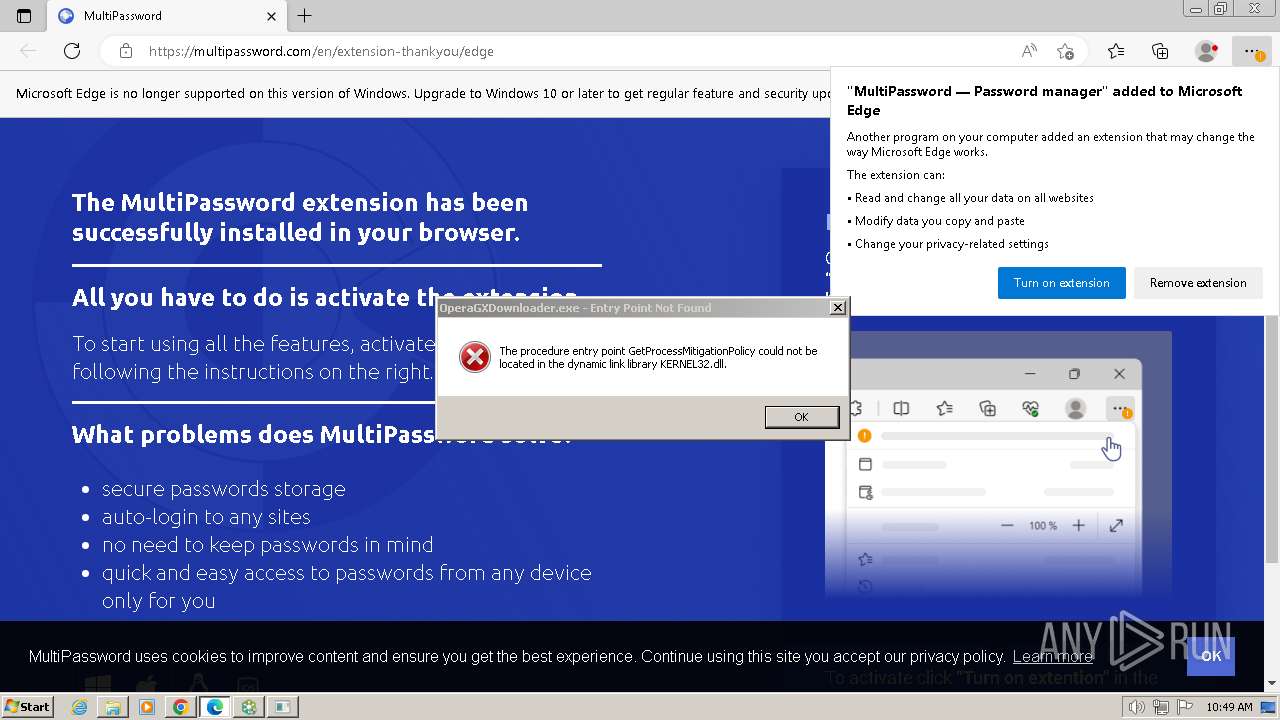Open network status tray icon
Viewport: 1280px width, 720px height.
click(x=1161, y=707)
